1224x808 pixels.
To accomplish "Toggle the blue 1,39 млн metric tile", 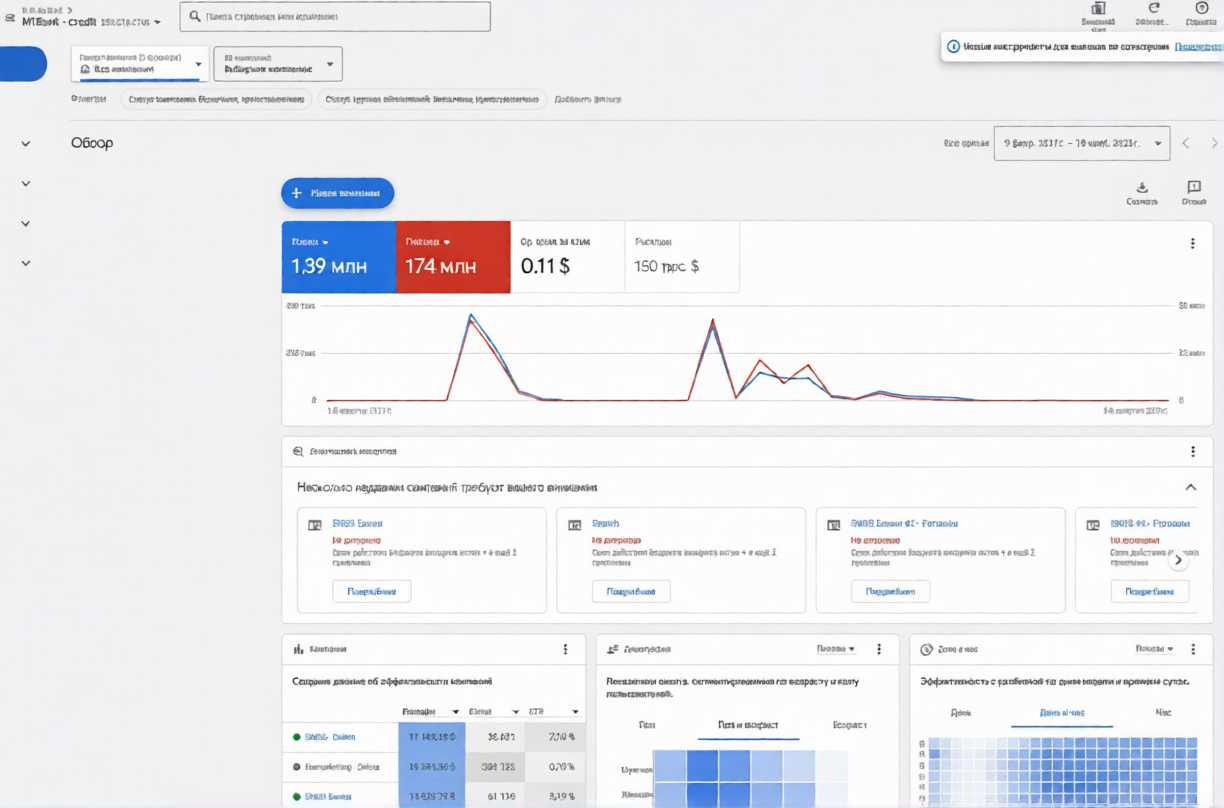I will click(x=338, y=257).
